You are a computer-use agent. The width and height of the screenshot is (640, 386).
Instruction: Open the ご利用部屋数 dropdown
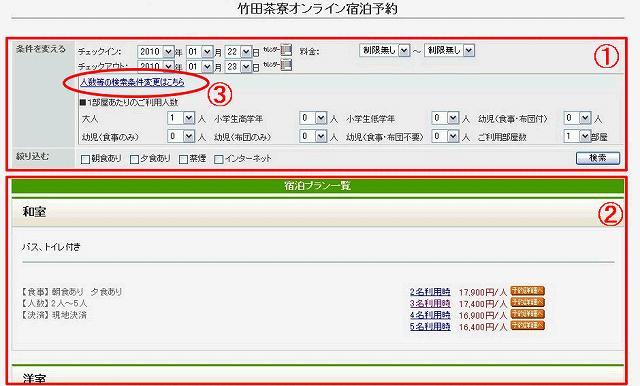point(578,136)
